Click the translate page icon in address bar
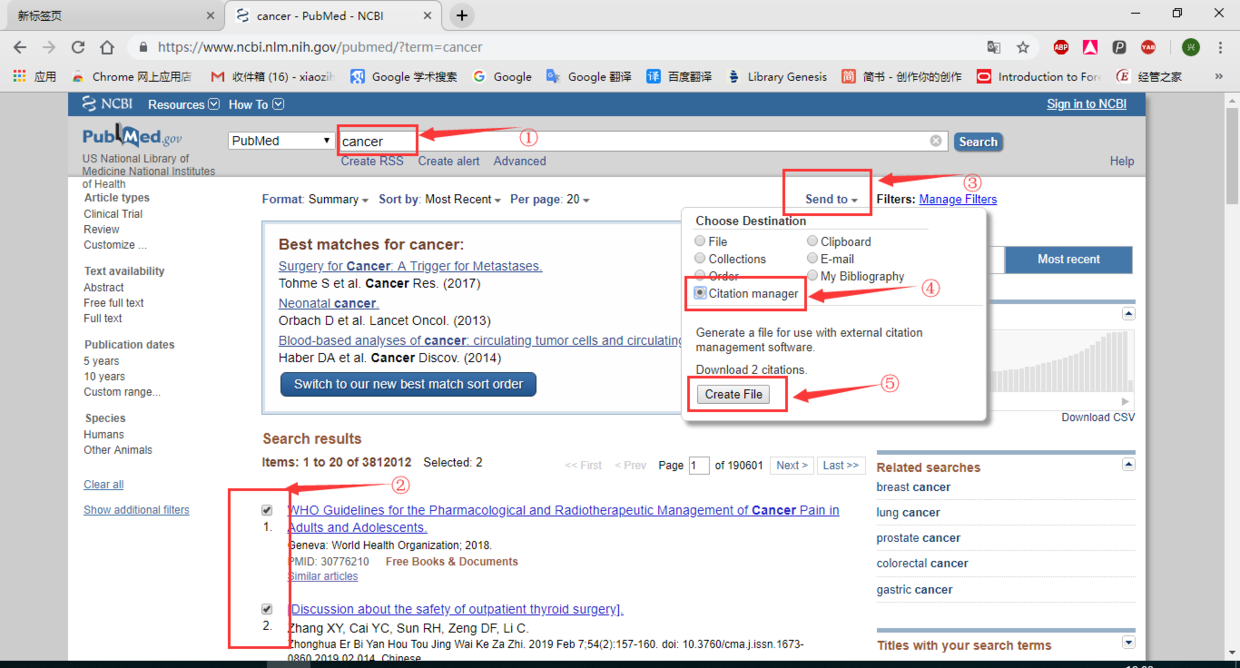The image size is (1240, 668). (x=994, y=47)
